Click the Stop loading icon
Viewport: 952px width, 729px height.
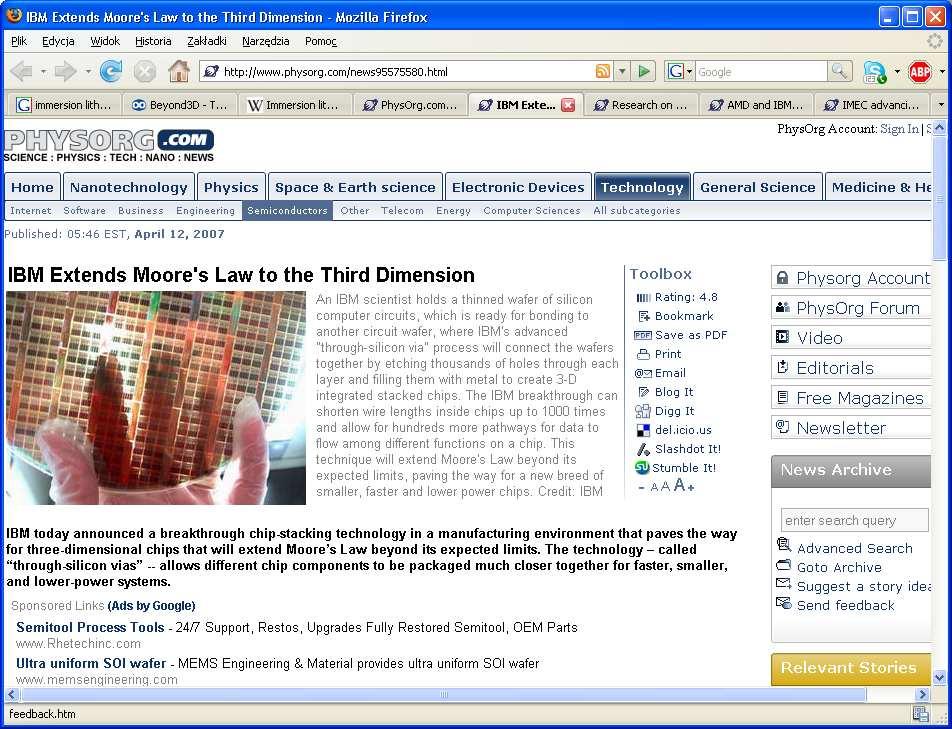[144, 72]
